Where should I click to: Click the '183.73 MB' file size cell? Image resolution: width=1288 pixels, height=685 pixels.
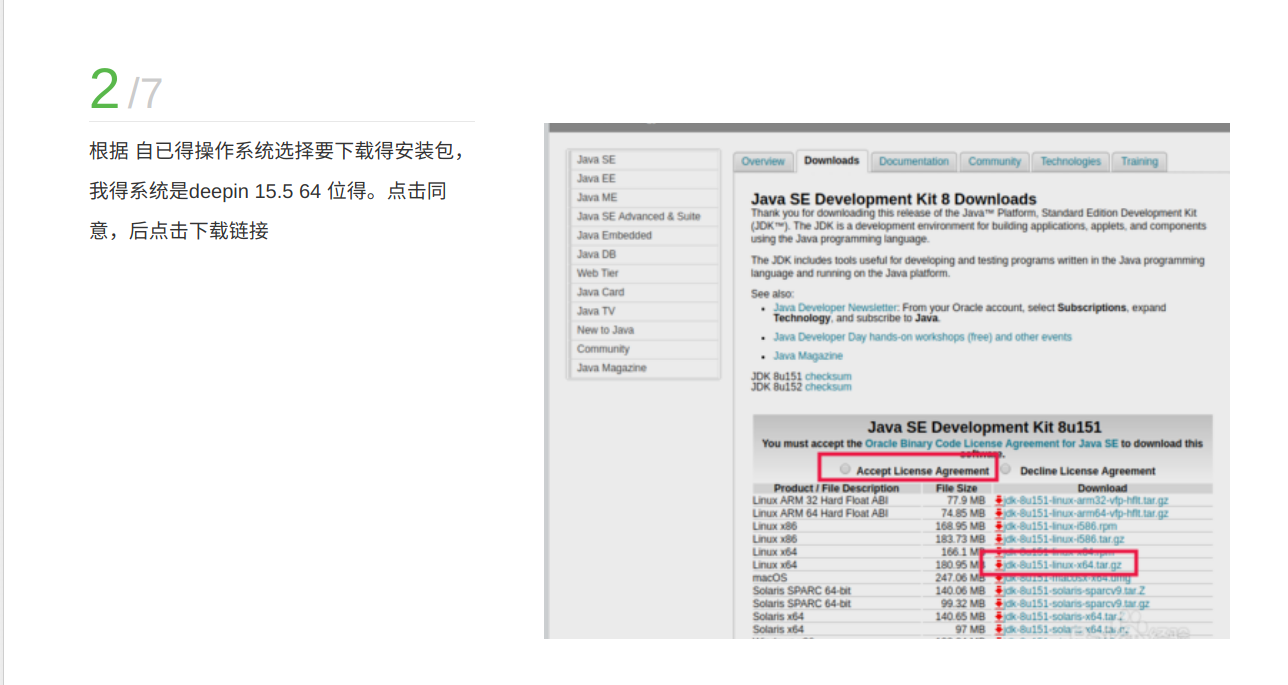[x=960, y=540]
